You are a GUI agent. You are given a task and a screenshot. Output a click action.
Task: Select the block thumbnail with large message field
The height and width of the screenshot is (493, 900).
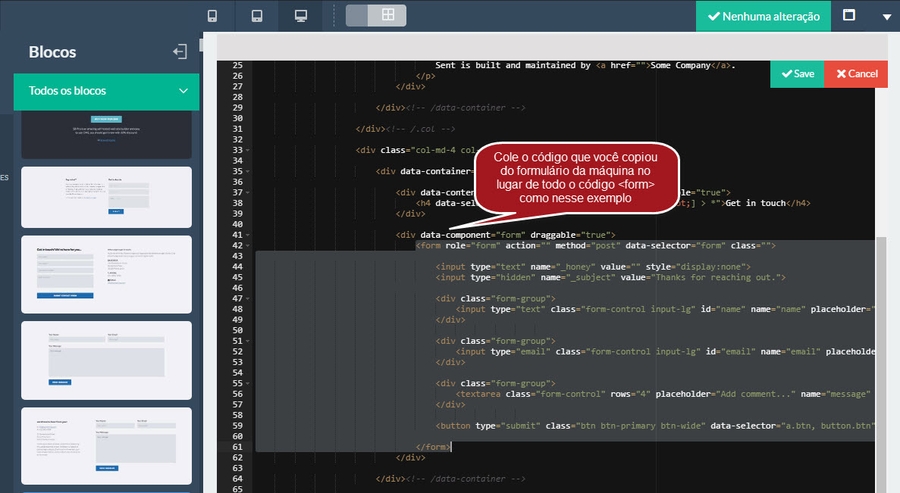click(106, 360)
